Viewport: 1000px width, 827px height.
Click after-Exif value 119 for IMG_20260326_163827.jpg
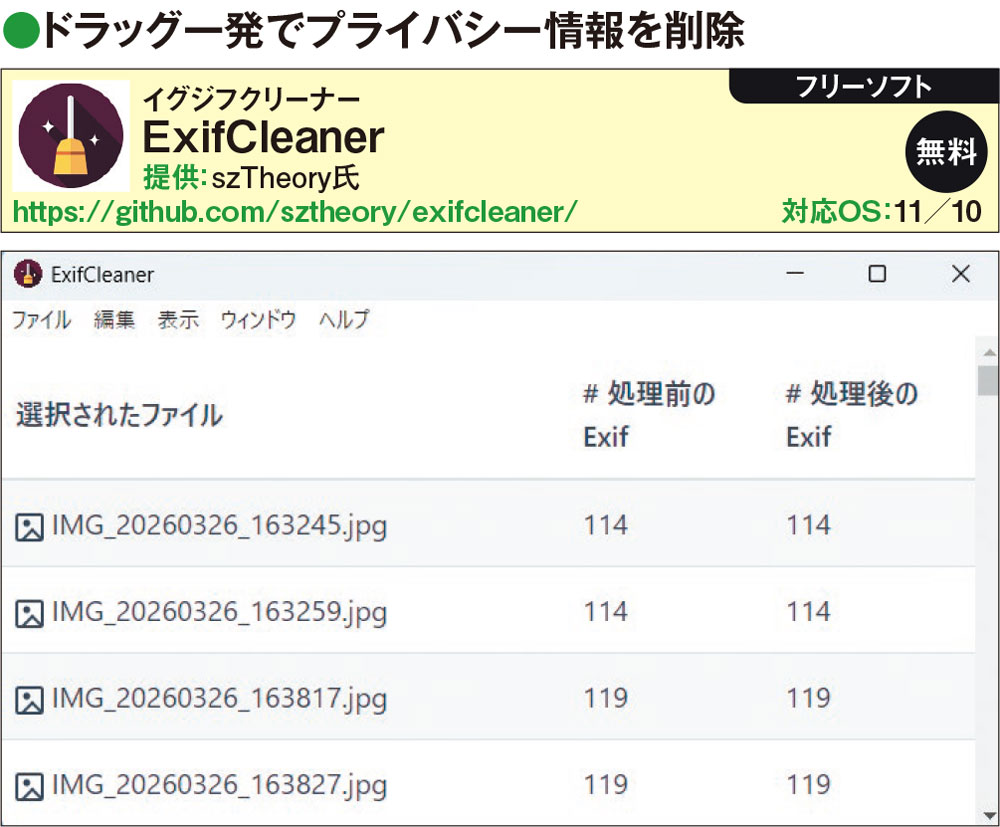pos(809,785)
